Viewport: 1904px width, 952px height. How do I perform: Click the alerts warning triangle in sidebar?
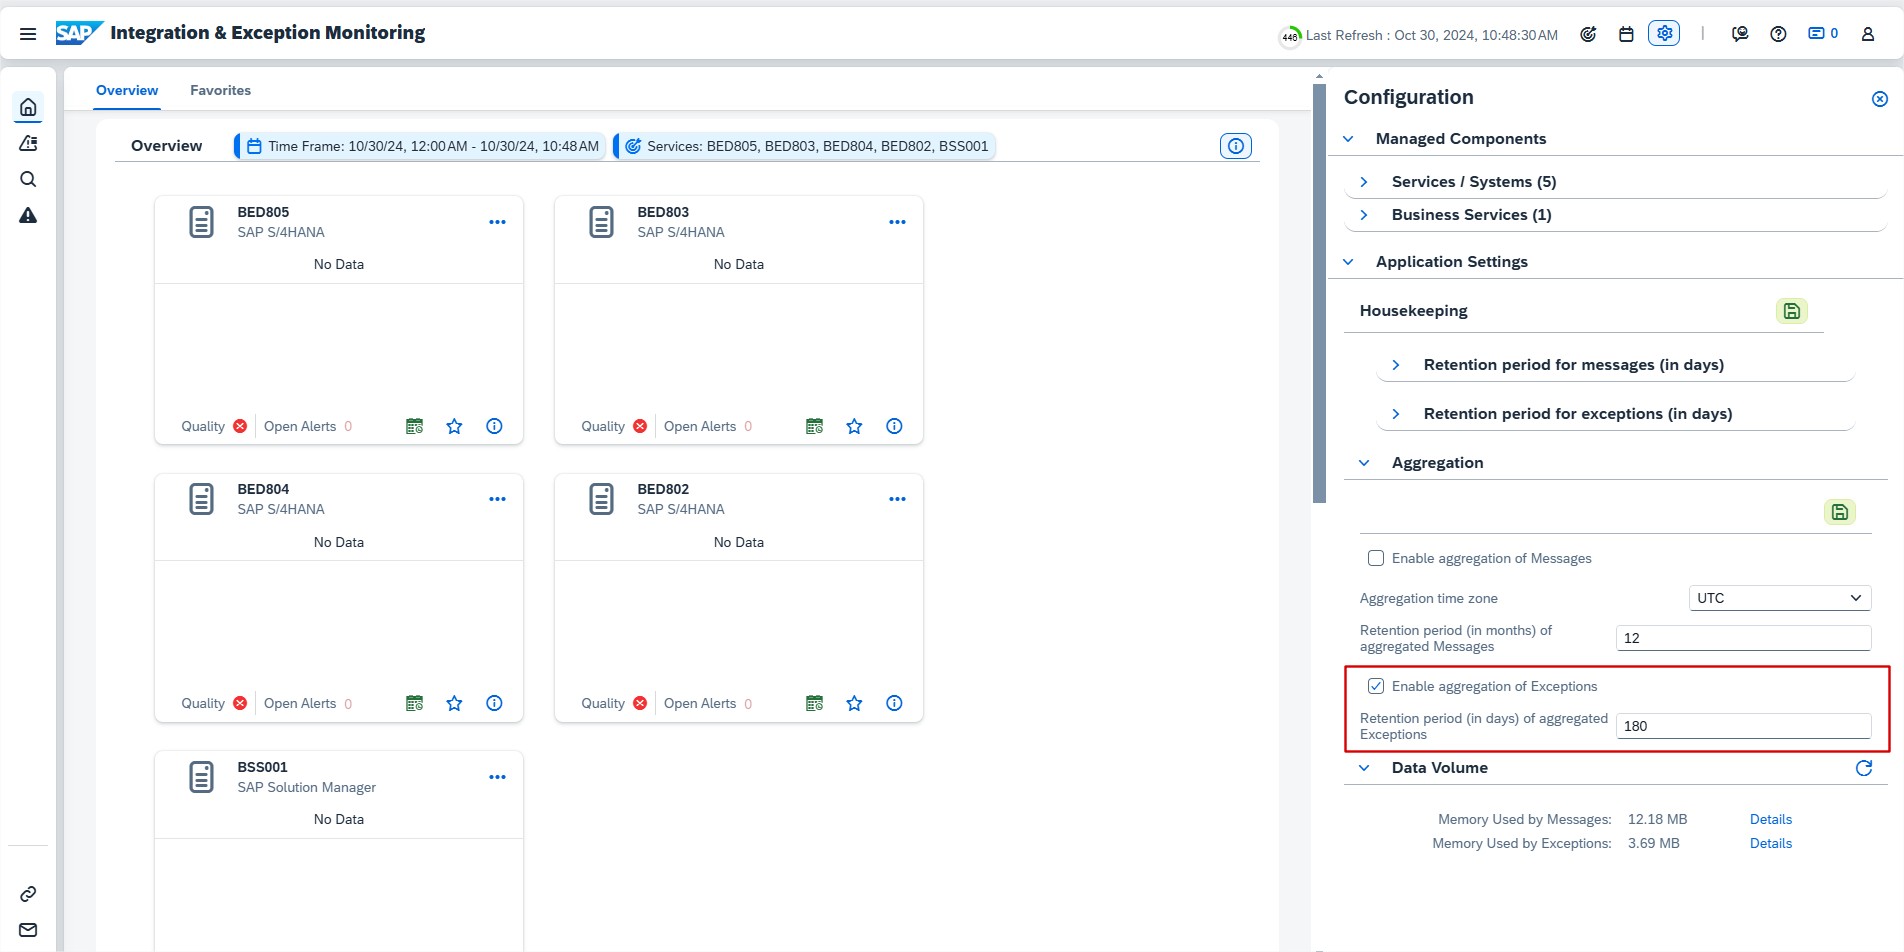[28, 216]
